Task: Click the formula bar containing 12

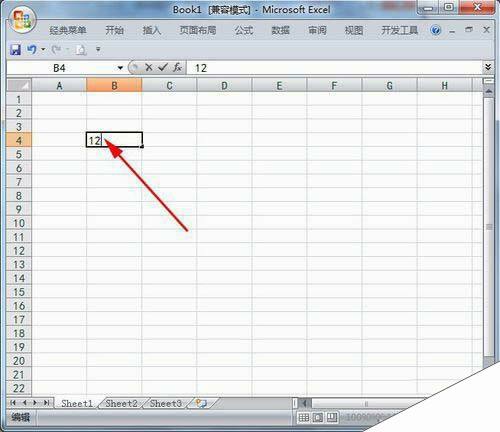Action: (x=334, y=68)
